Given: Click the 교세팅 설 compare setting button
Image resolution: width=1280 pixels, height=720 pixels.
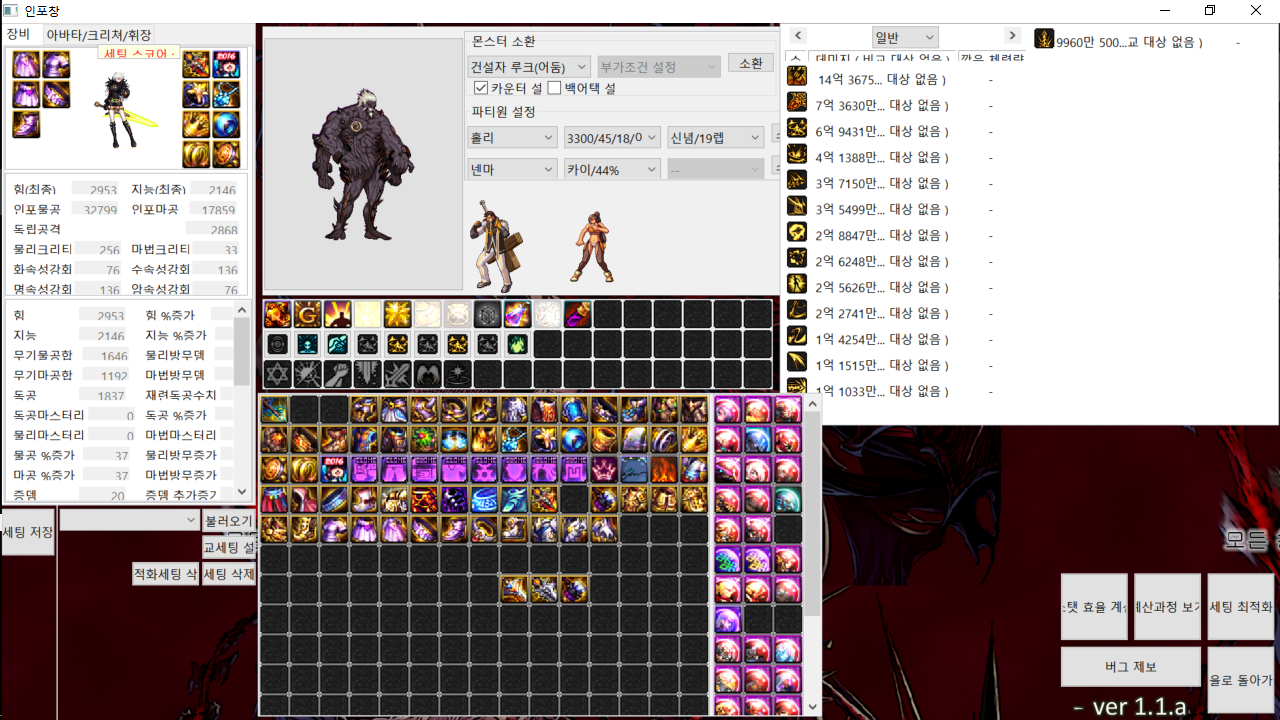Looking at the screenshot, I should [x=229, y=547].
